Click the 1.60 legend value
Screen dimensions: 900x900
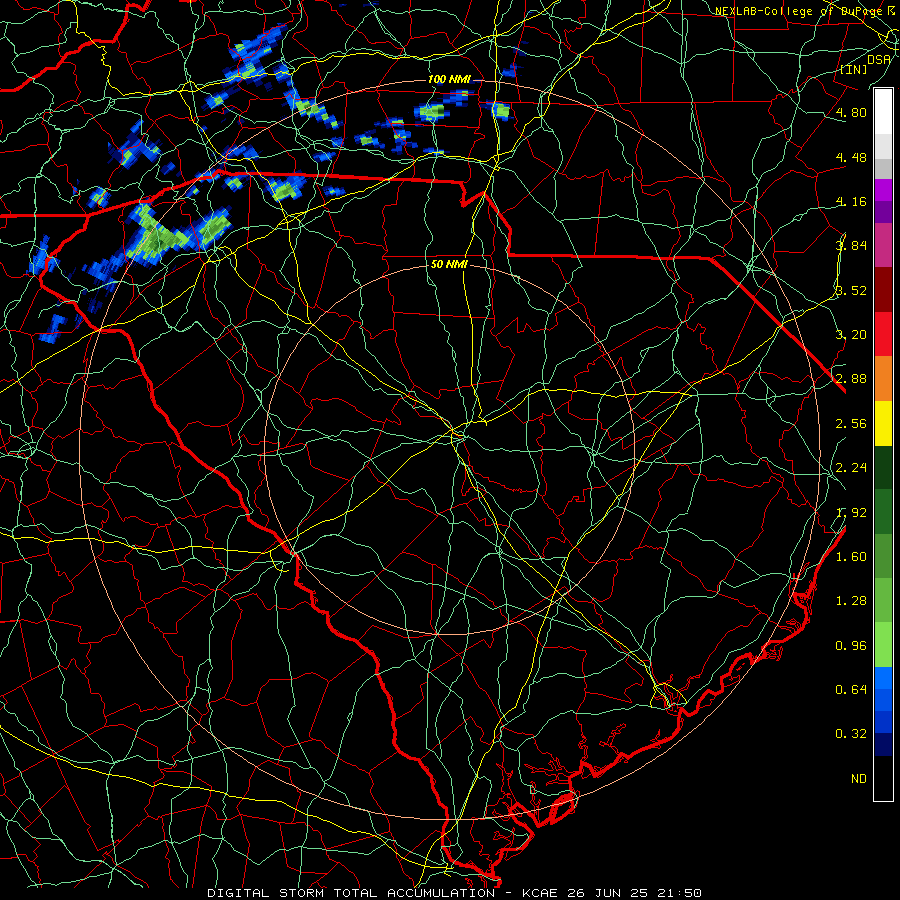(x=851, y=557)
